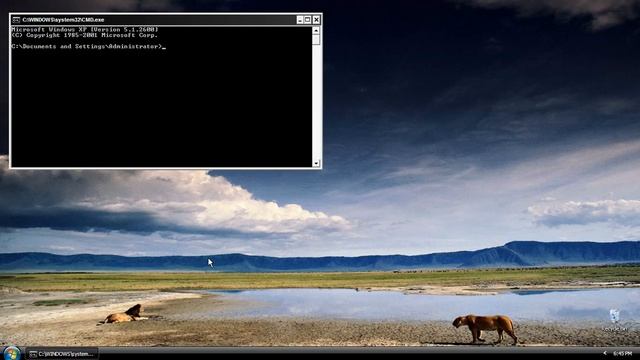This screenshot has height=360, width=640.
Task: Maximize the CMD.exe window
Action: coord(308,20)
